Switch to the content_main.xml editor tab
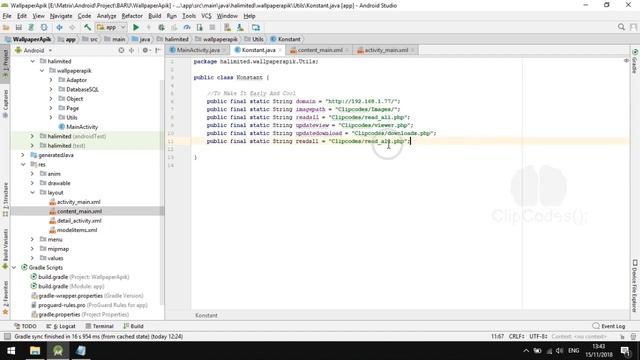640x360 pixels. [x=320, y=50]
